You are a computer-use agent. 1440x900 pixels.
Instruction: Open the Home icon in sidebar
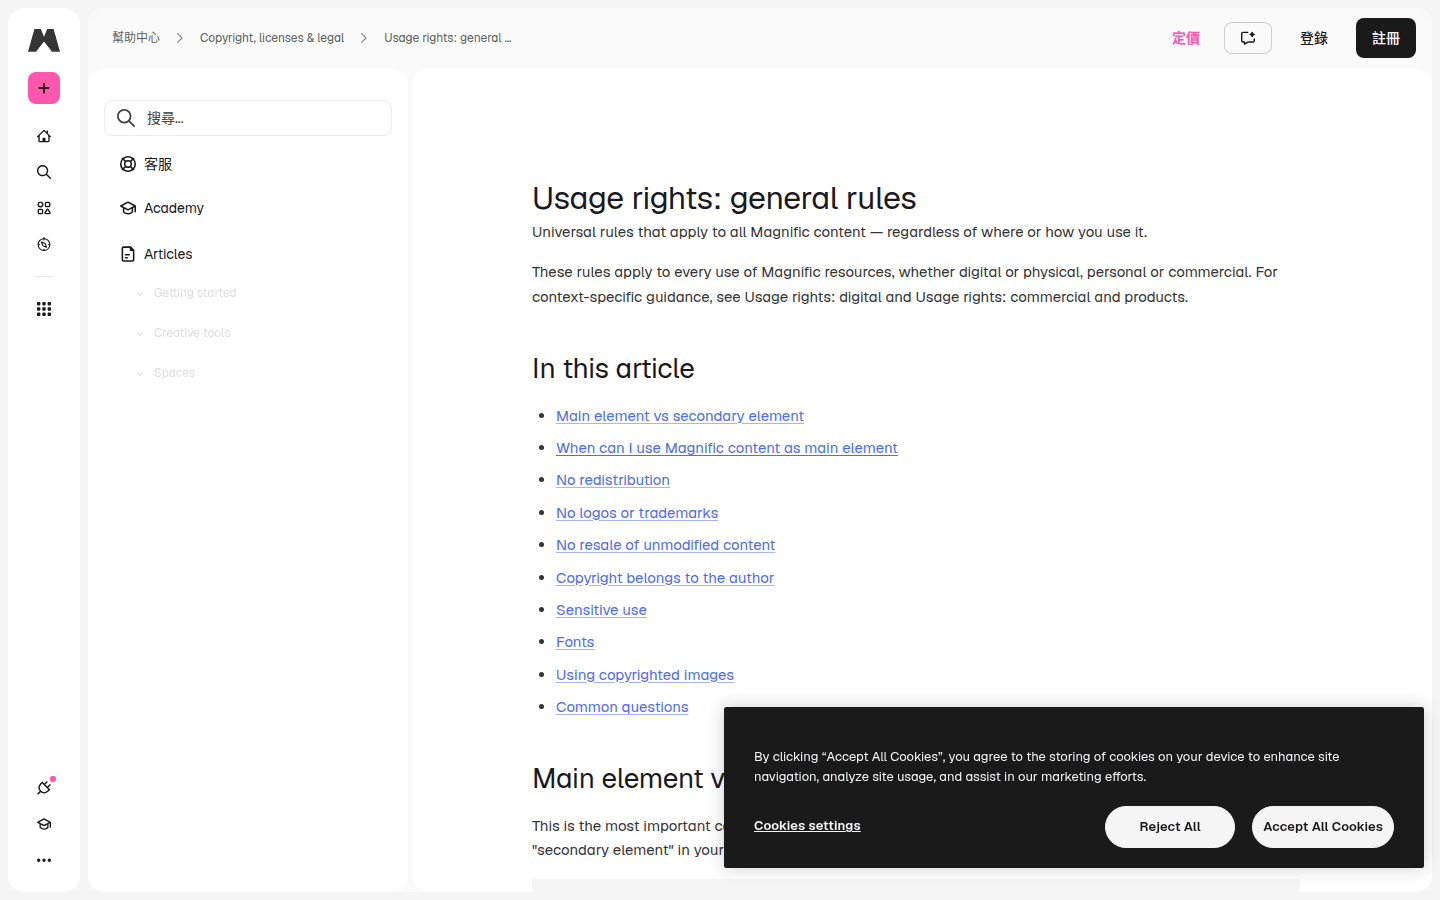click(x=44, y=136)
